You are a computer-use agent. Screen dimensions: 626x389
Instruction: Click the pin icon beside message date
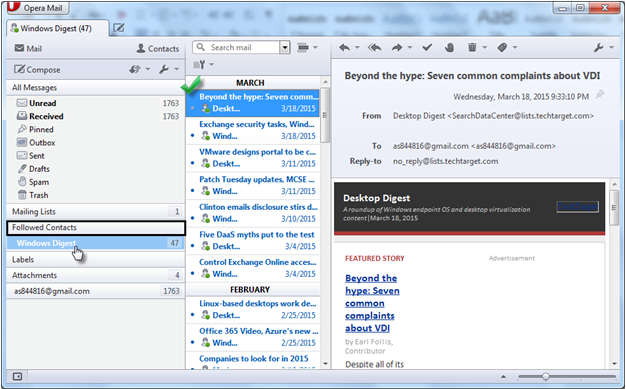click(x=600, y=95)
